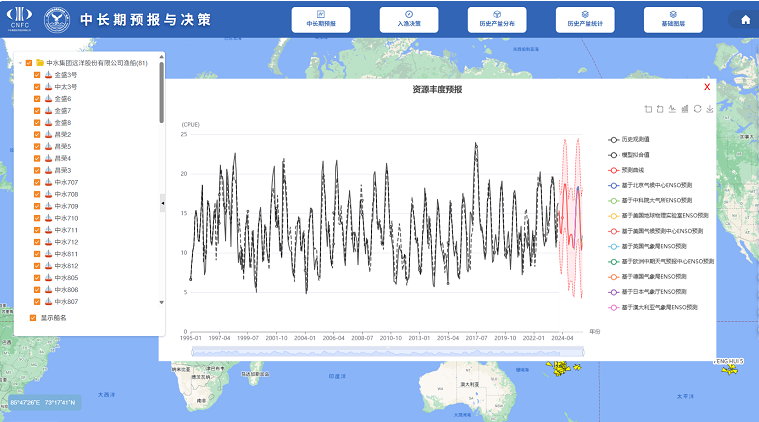Click vessel list scroll-down arrow
The image size is (759, 422).
tap(162, 301)
